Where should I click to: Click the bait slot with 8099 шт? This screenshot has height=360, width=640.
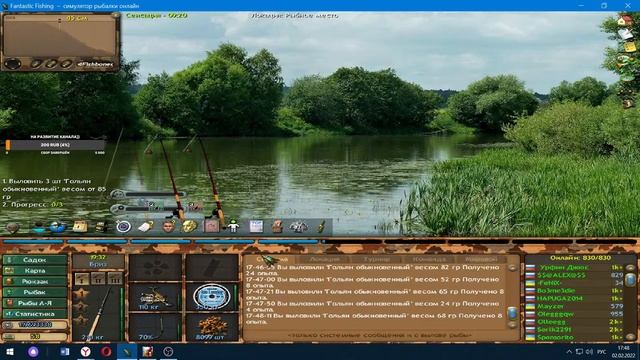point(212,327)
